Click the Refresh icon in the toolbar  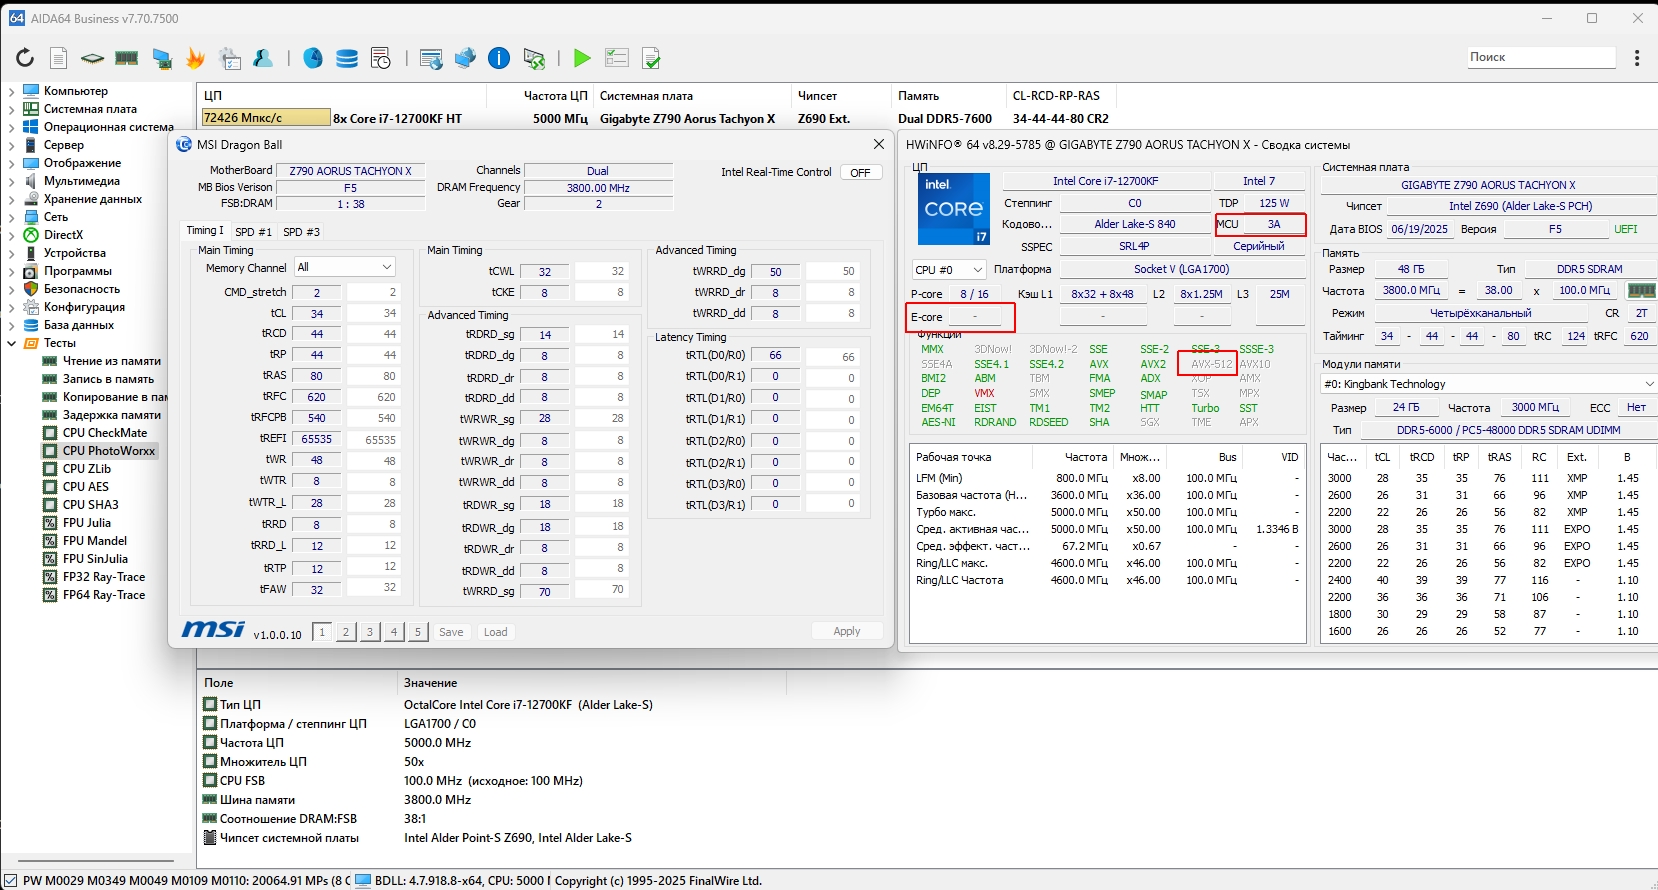(x=25, y=58)
